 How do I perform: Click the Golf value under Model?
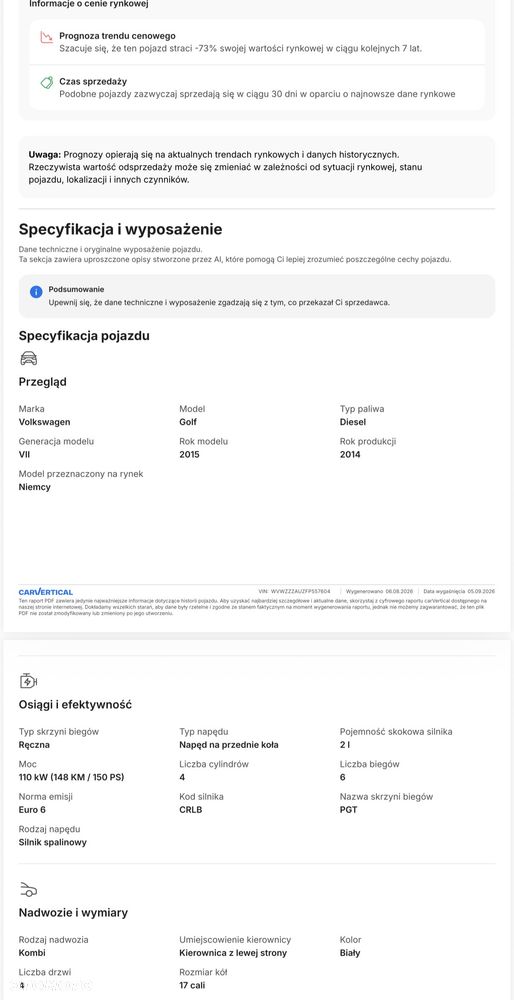click(x=188, y=422)
